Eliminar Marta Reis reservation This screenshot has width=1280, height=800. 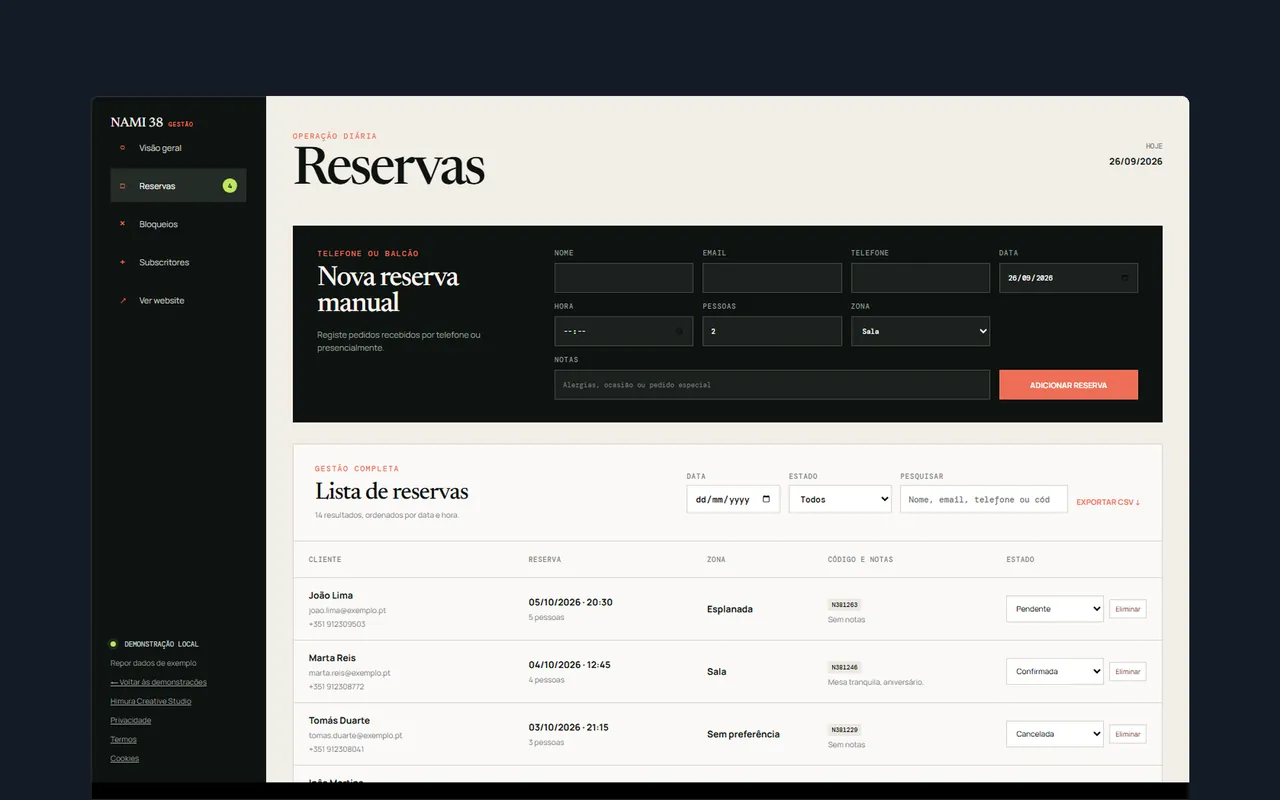[1128, 671]
